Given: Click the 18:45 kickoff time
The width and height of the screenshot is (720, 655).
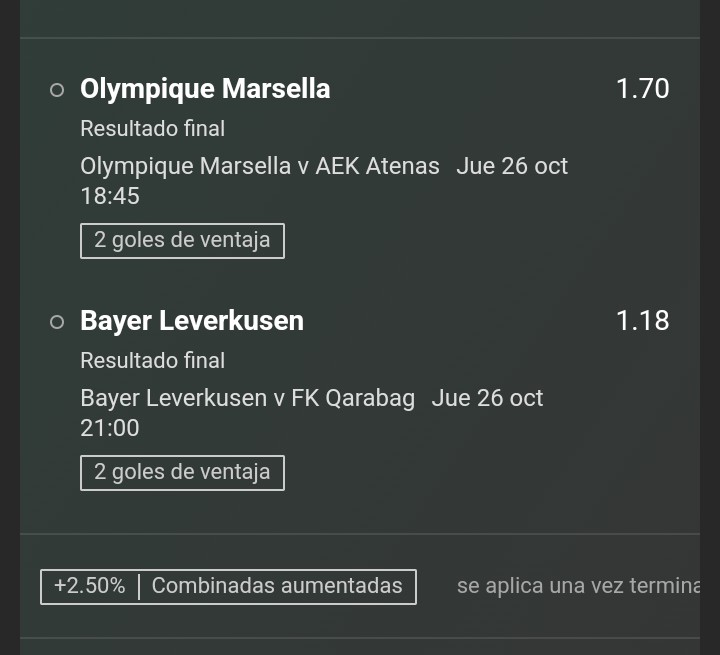Looking at the screenshot, I should [110, 196].
